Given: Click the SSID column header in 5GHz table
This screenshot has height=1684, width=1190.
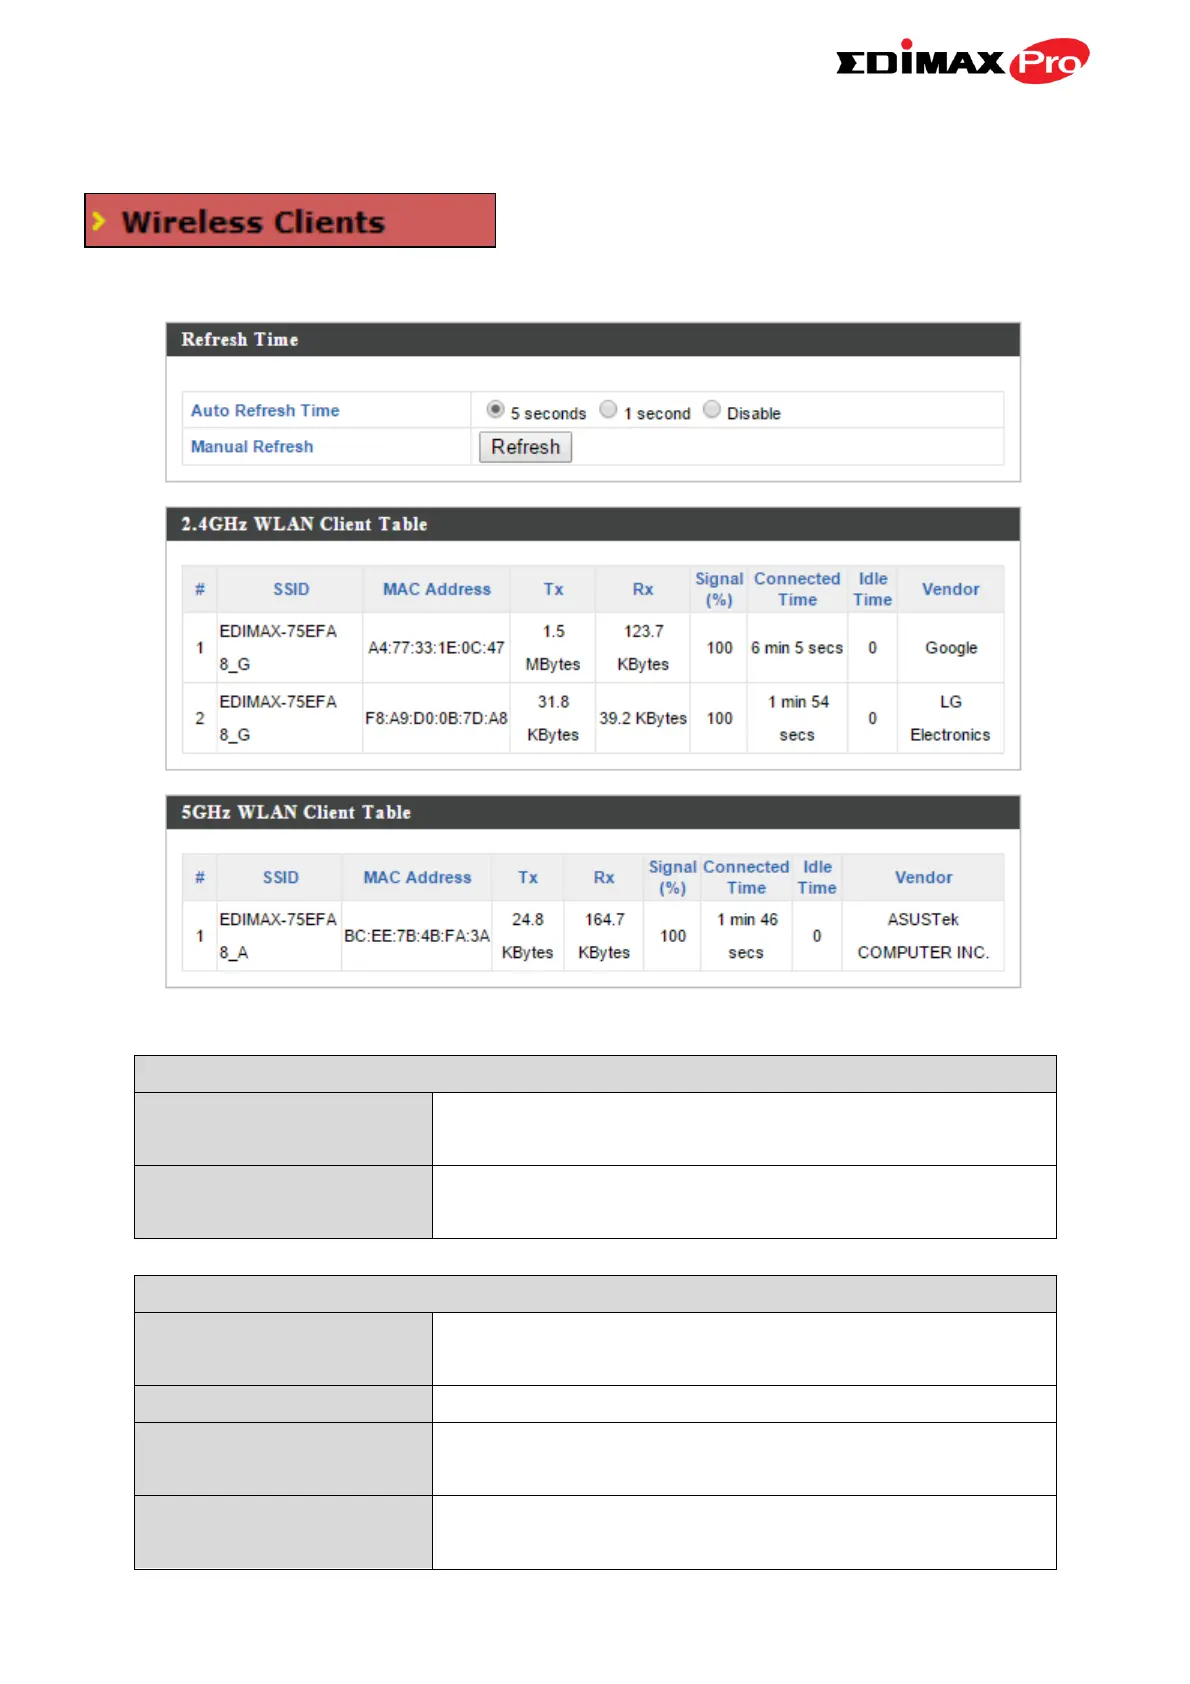Looking at the screenshot, I should tap(280, 877).
